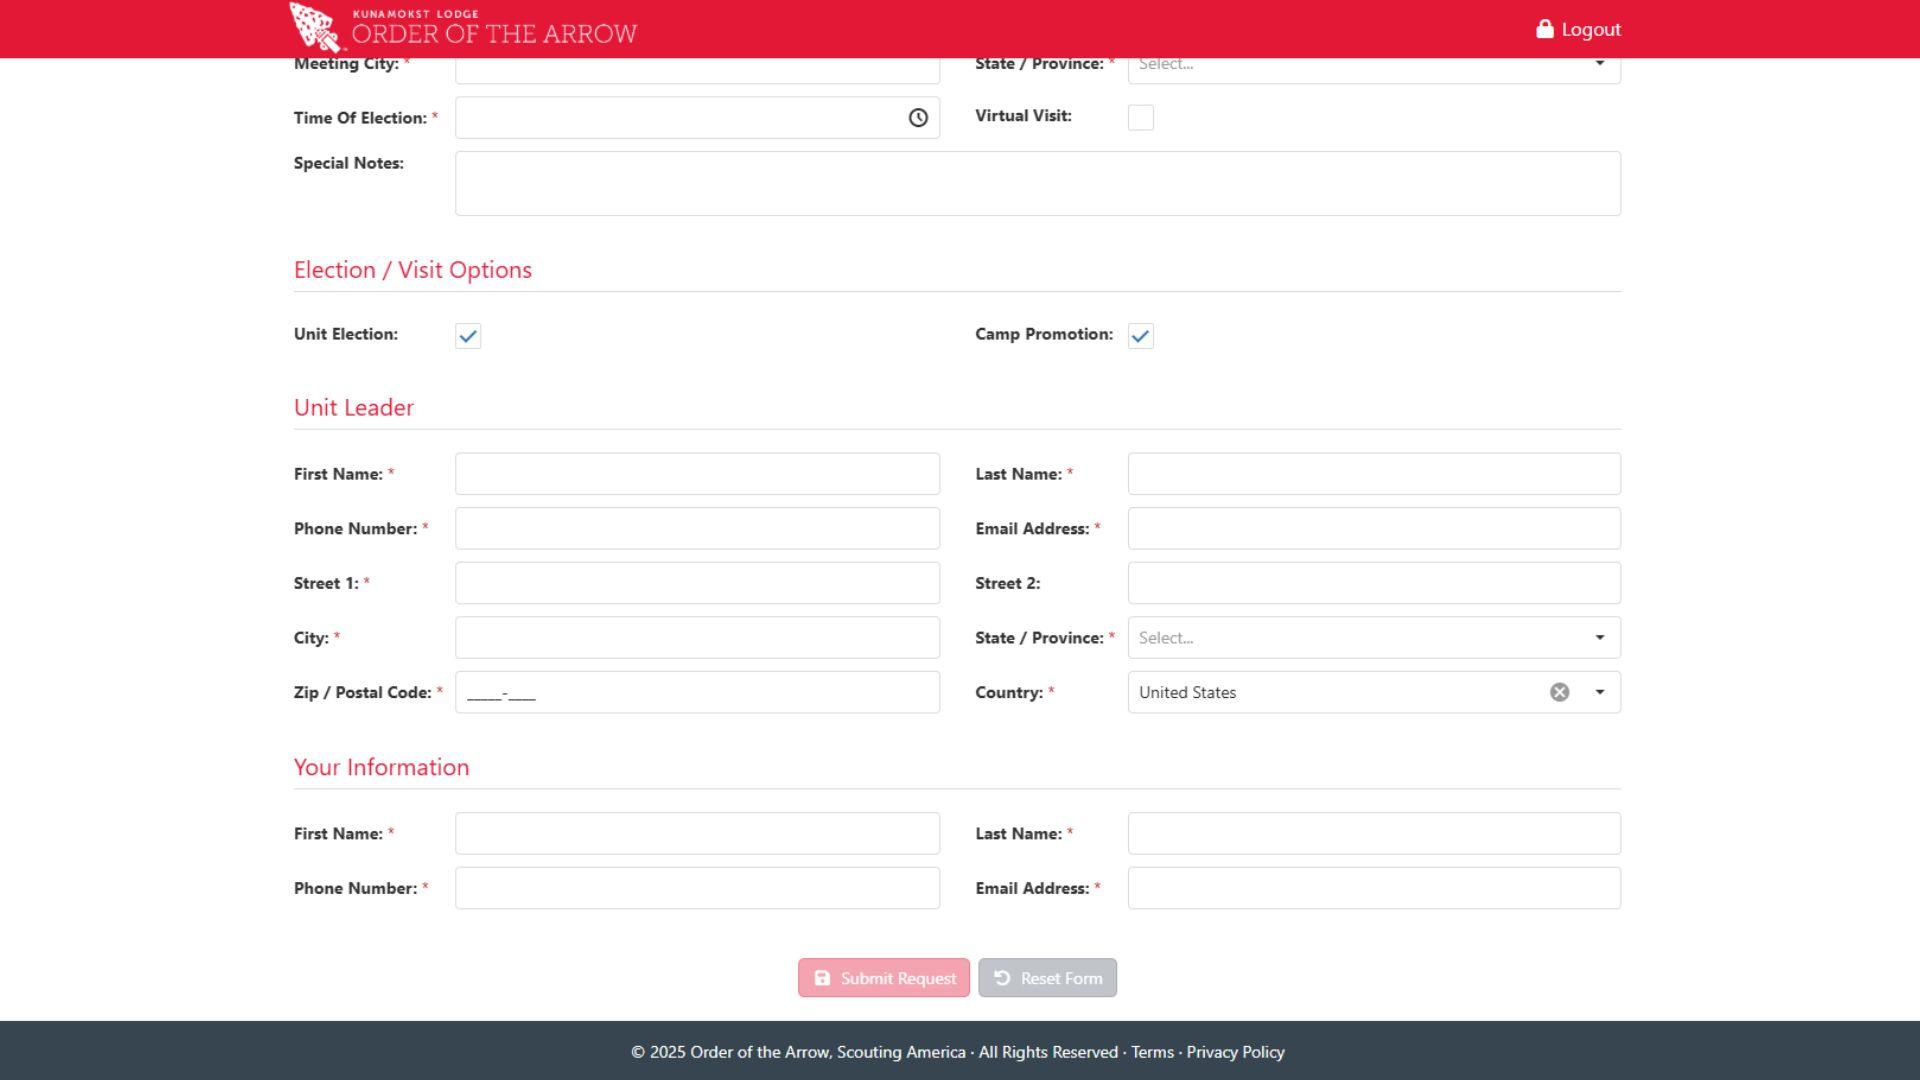
Task: Open the Privacy Policy footer link
Action: [1235, 1052]
